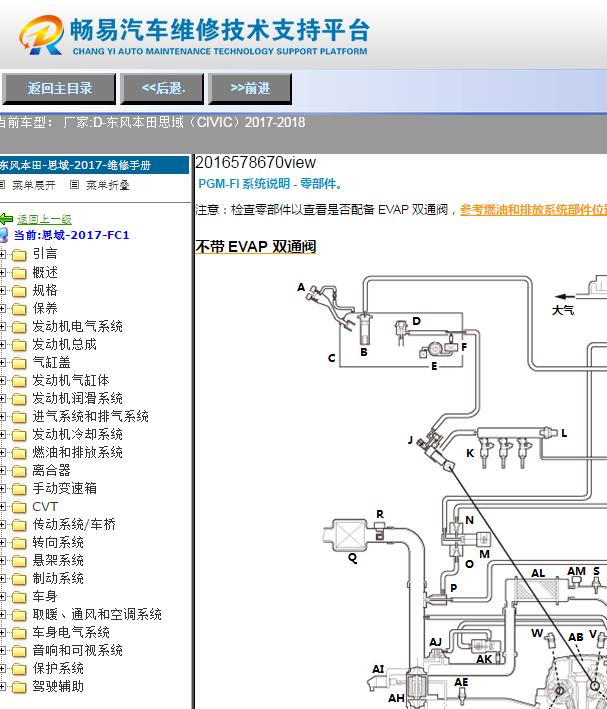Screen dimensions: 607x709
Task: Select 菜单展开 to expand the menu
Action: coord(33,185)
